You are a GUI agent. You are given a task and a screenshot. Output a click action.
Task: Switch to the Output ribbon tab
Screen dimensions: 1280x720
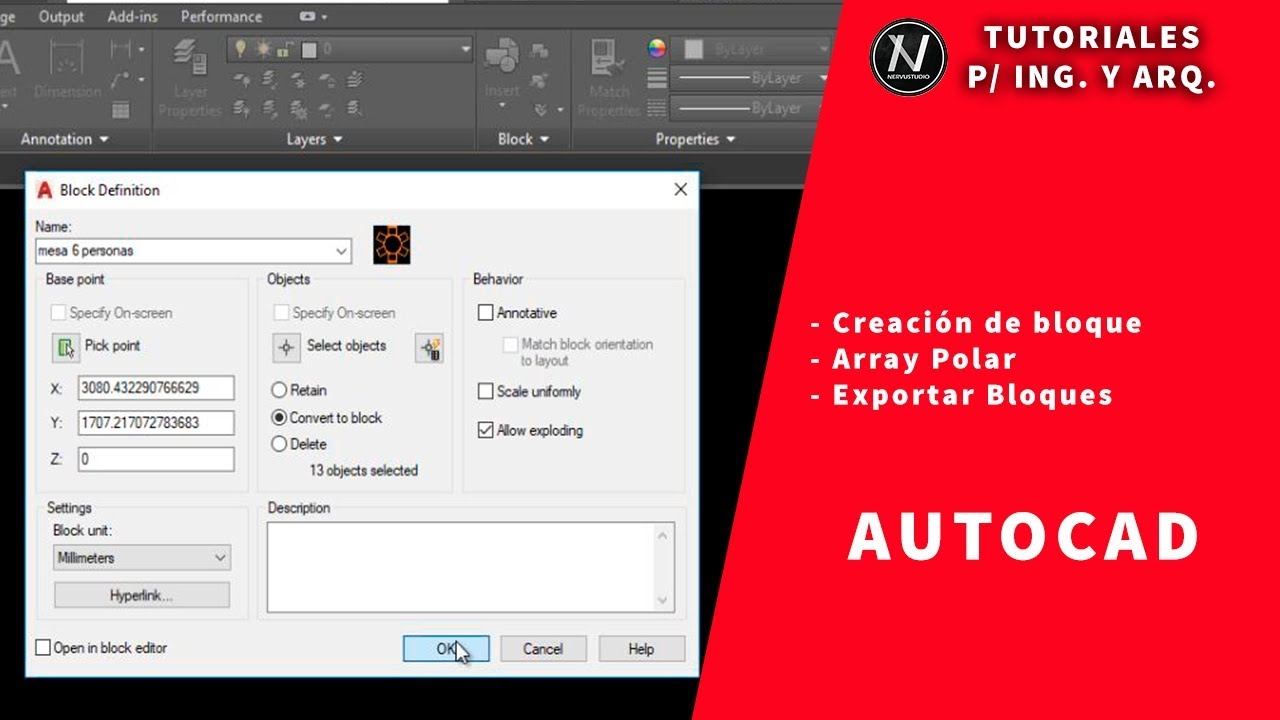coord(61,16)
